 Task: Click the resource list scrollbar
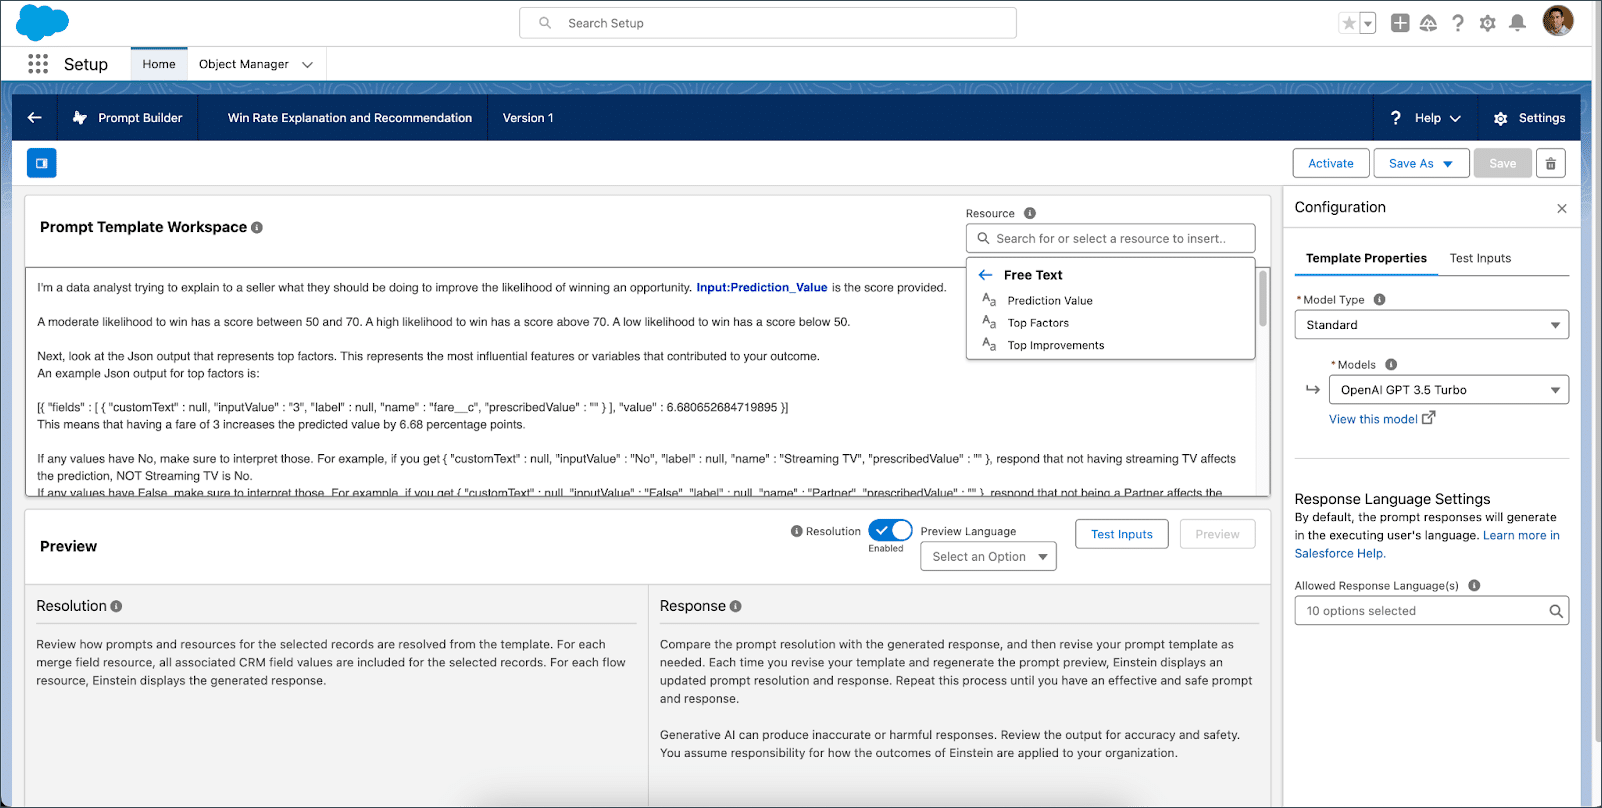(1262, 298)
